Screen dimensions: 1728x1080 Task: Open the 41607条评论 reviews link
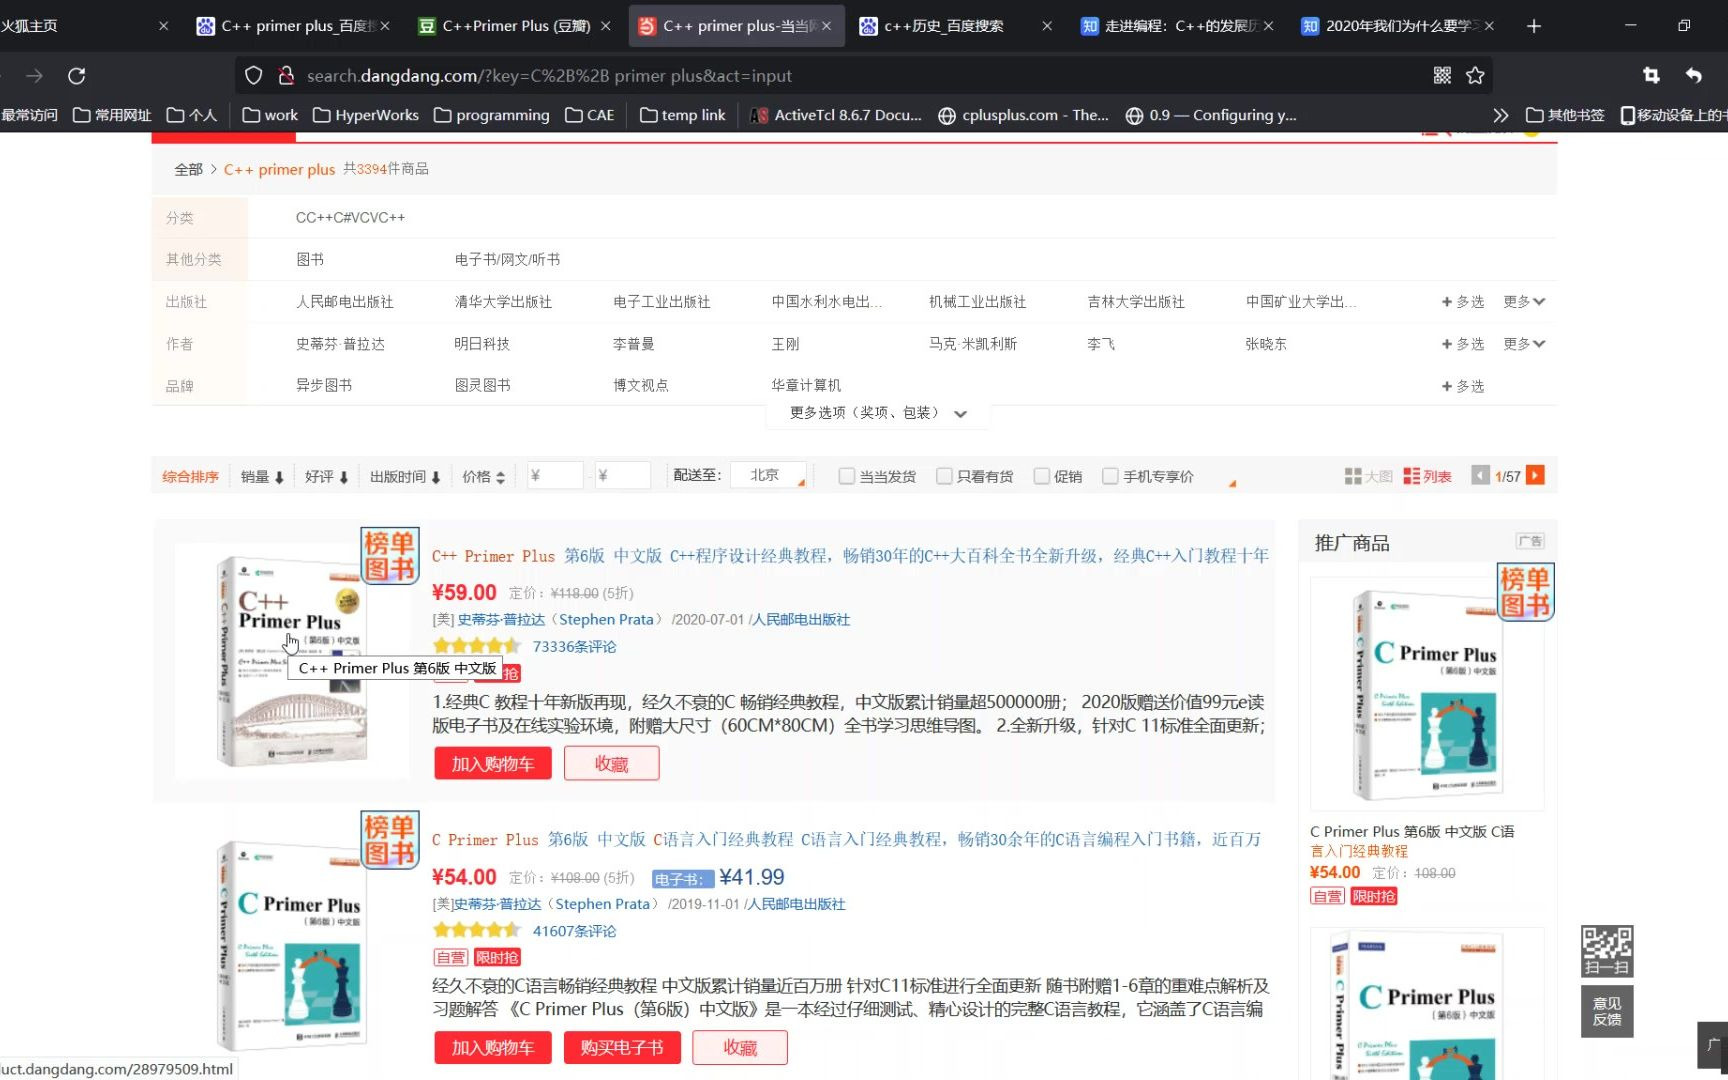[x=574, y=931]
